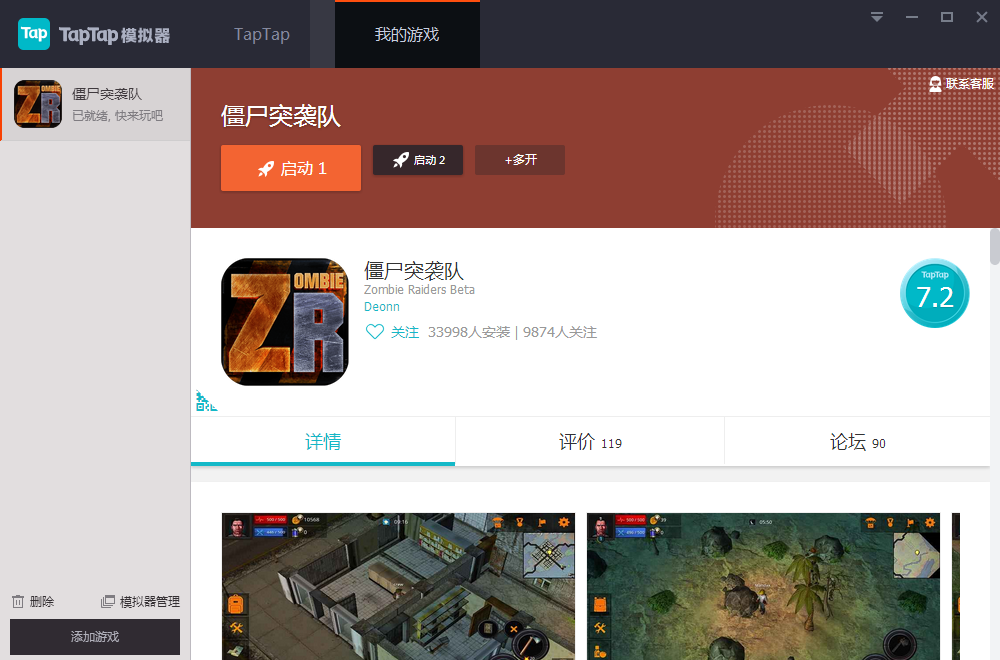Open the 论坛 90 forum tab
The width and height of the screenshot is (1000, 660).
click(857, 441)
